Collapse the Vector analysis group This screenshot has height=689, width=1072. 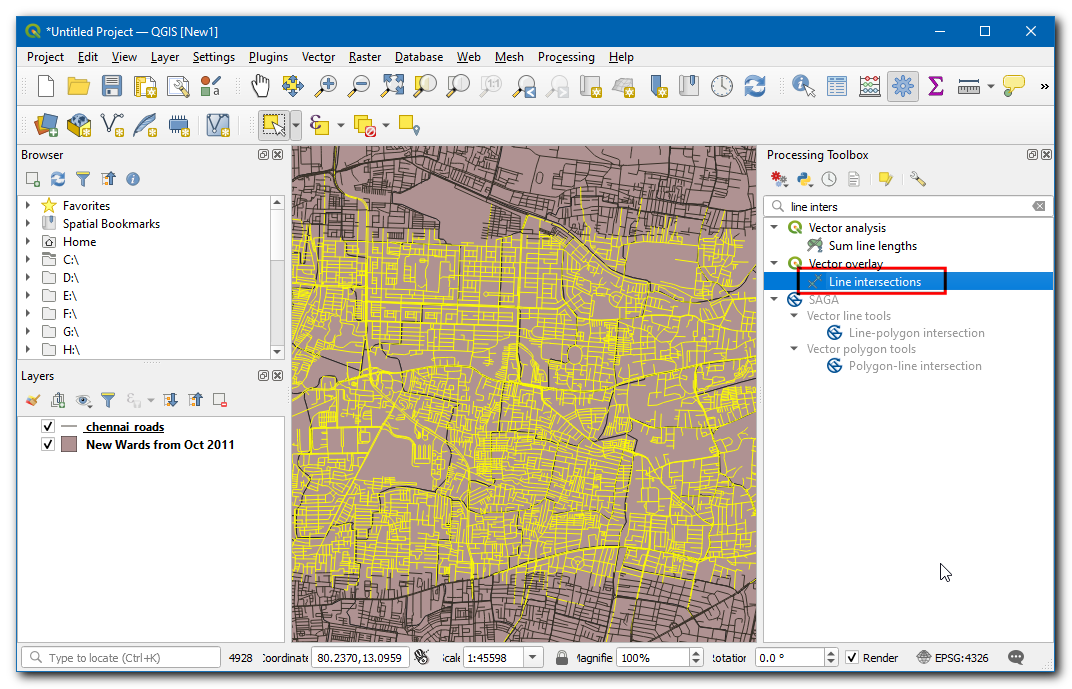click(x=775, y=228)
